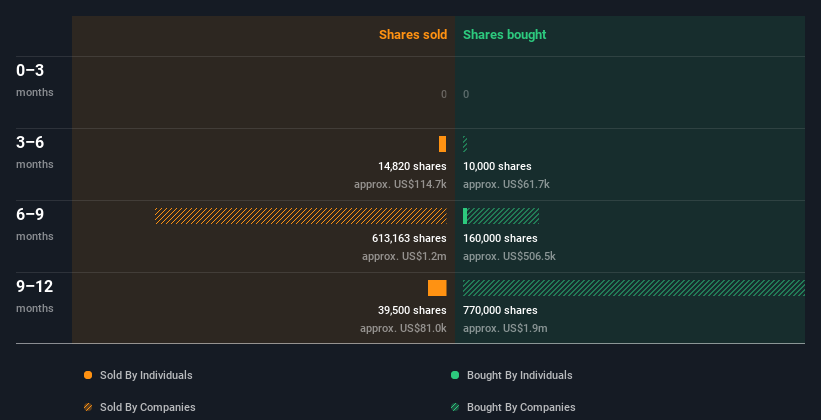
Task: Click the 'Sold By Individuals' legend label
Action: (146, 375)
